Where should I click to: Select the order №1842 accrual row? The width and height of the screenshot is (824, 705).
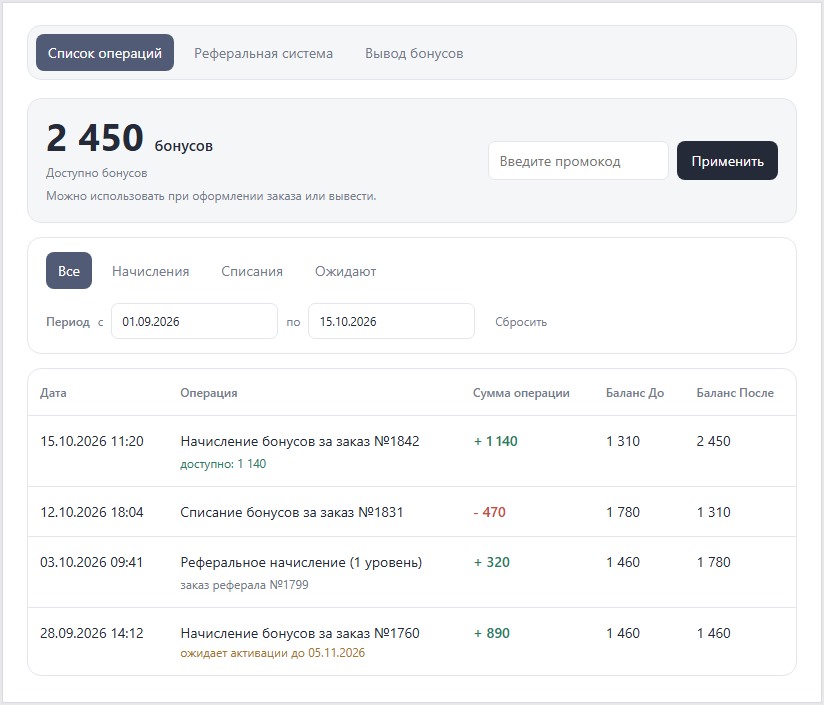[412, 451]
